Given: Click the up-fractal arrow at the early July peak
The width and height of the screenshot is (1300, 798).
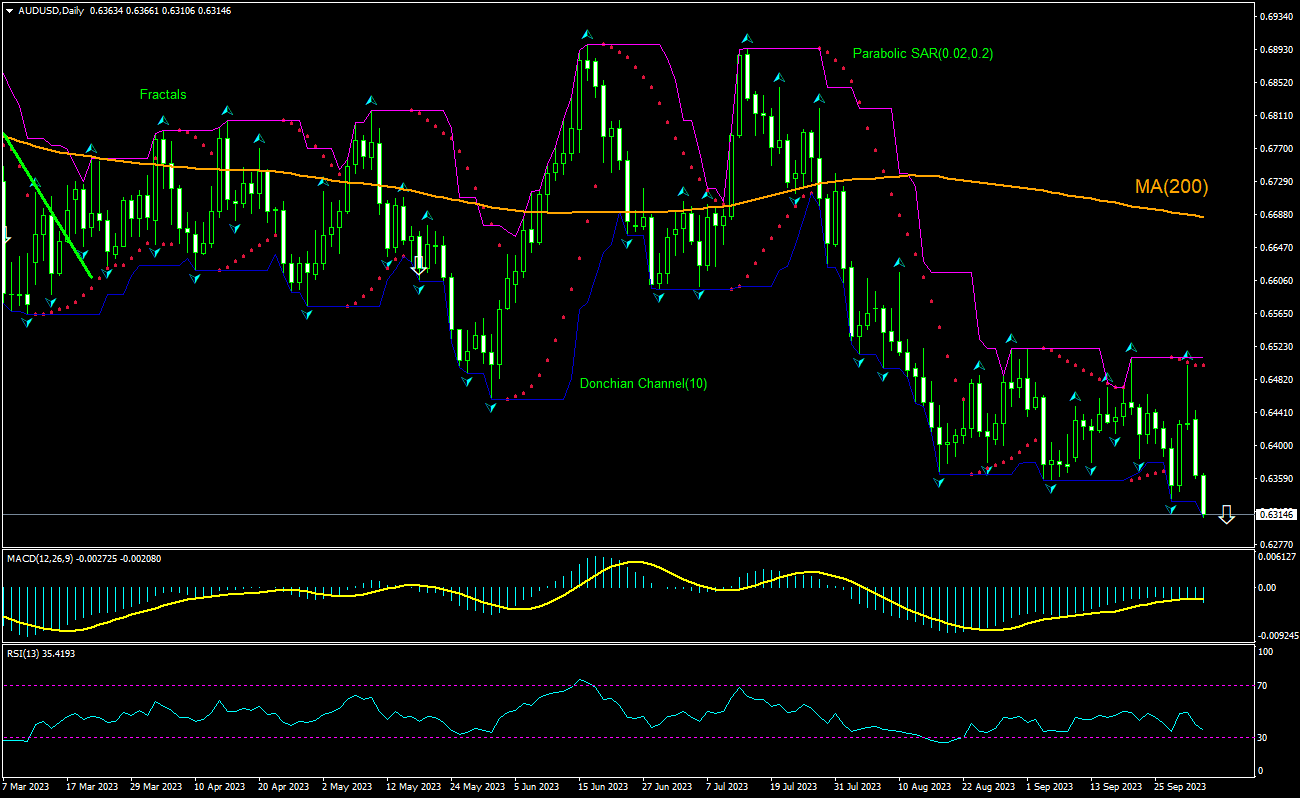Looking at the screenshot, I should (746, 37).
